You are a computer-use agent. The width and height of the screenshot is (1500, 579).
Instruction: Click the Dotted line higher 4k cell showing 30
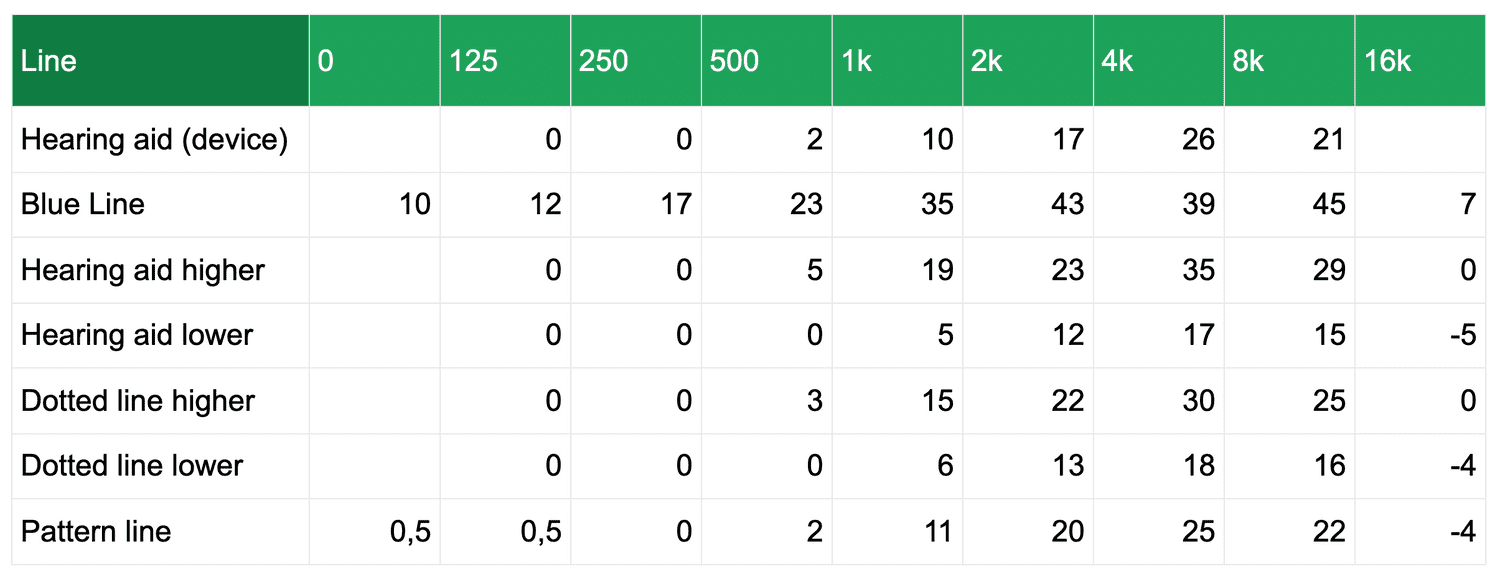[1158, 401]
